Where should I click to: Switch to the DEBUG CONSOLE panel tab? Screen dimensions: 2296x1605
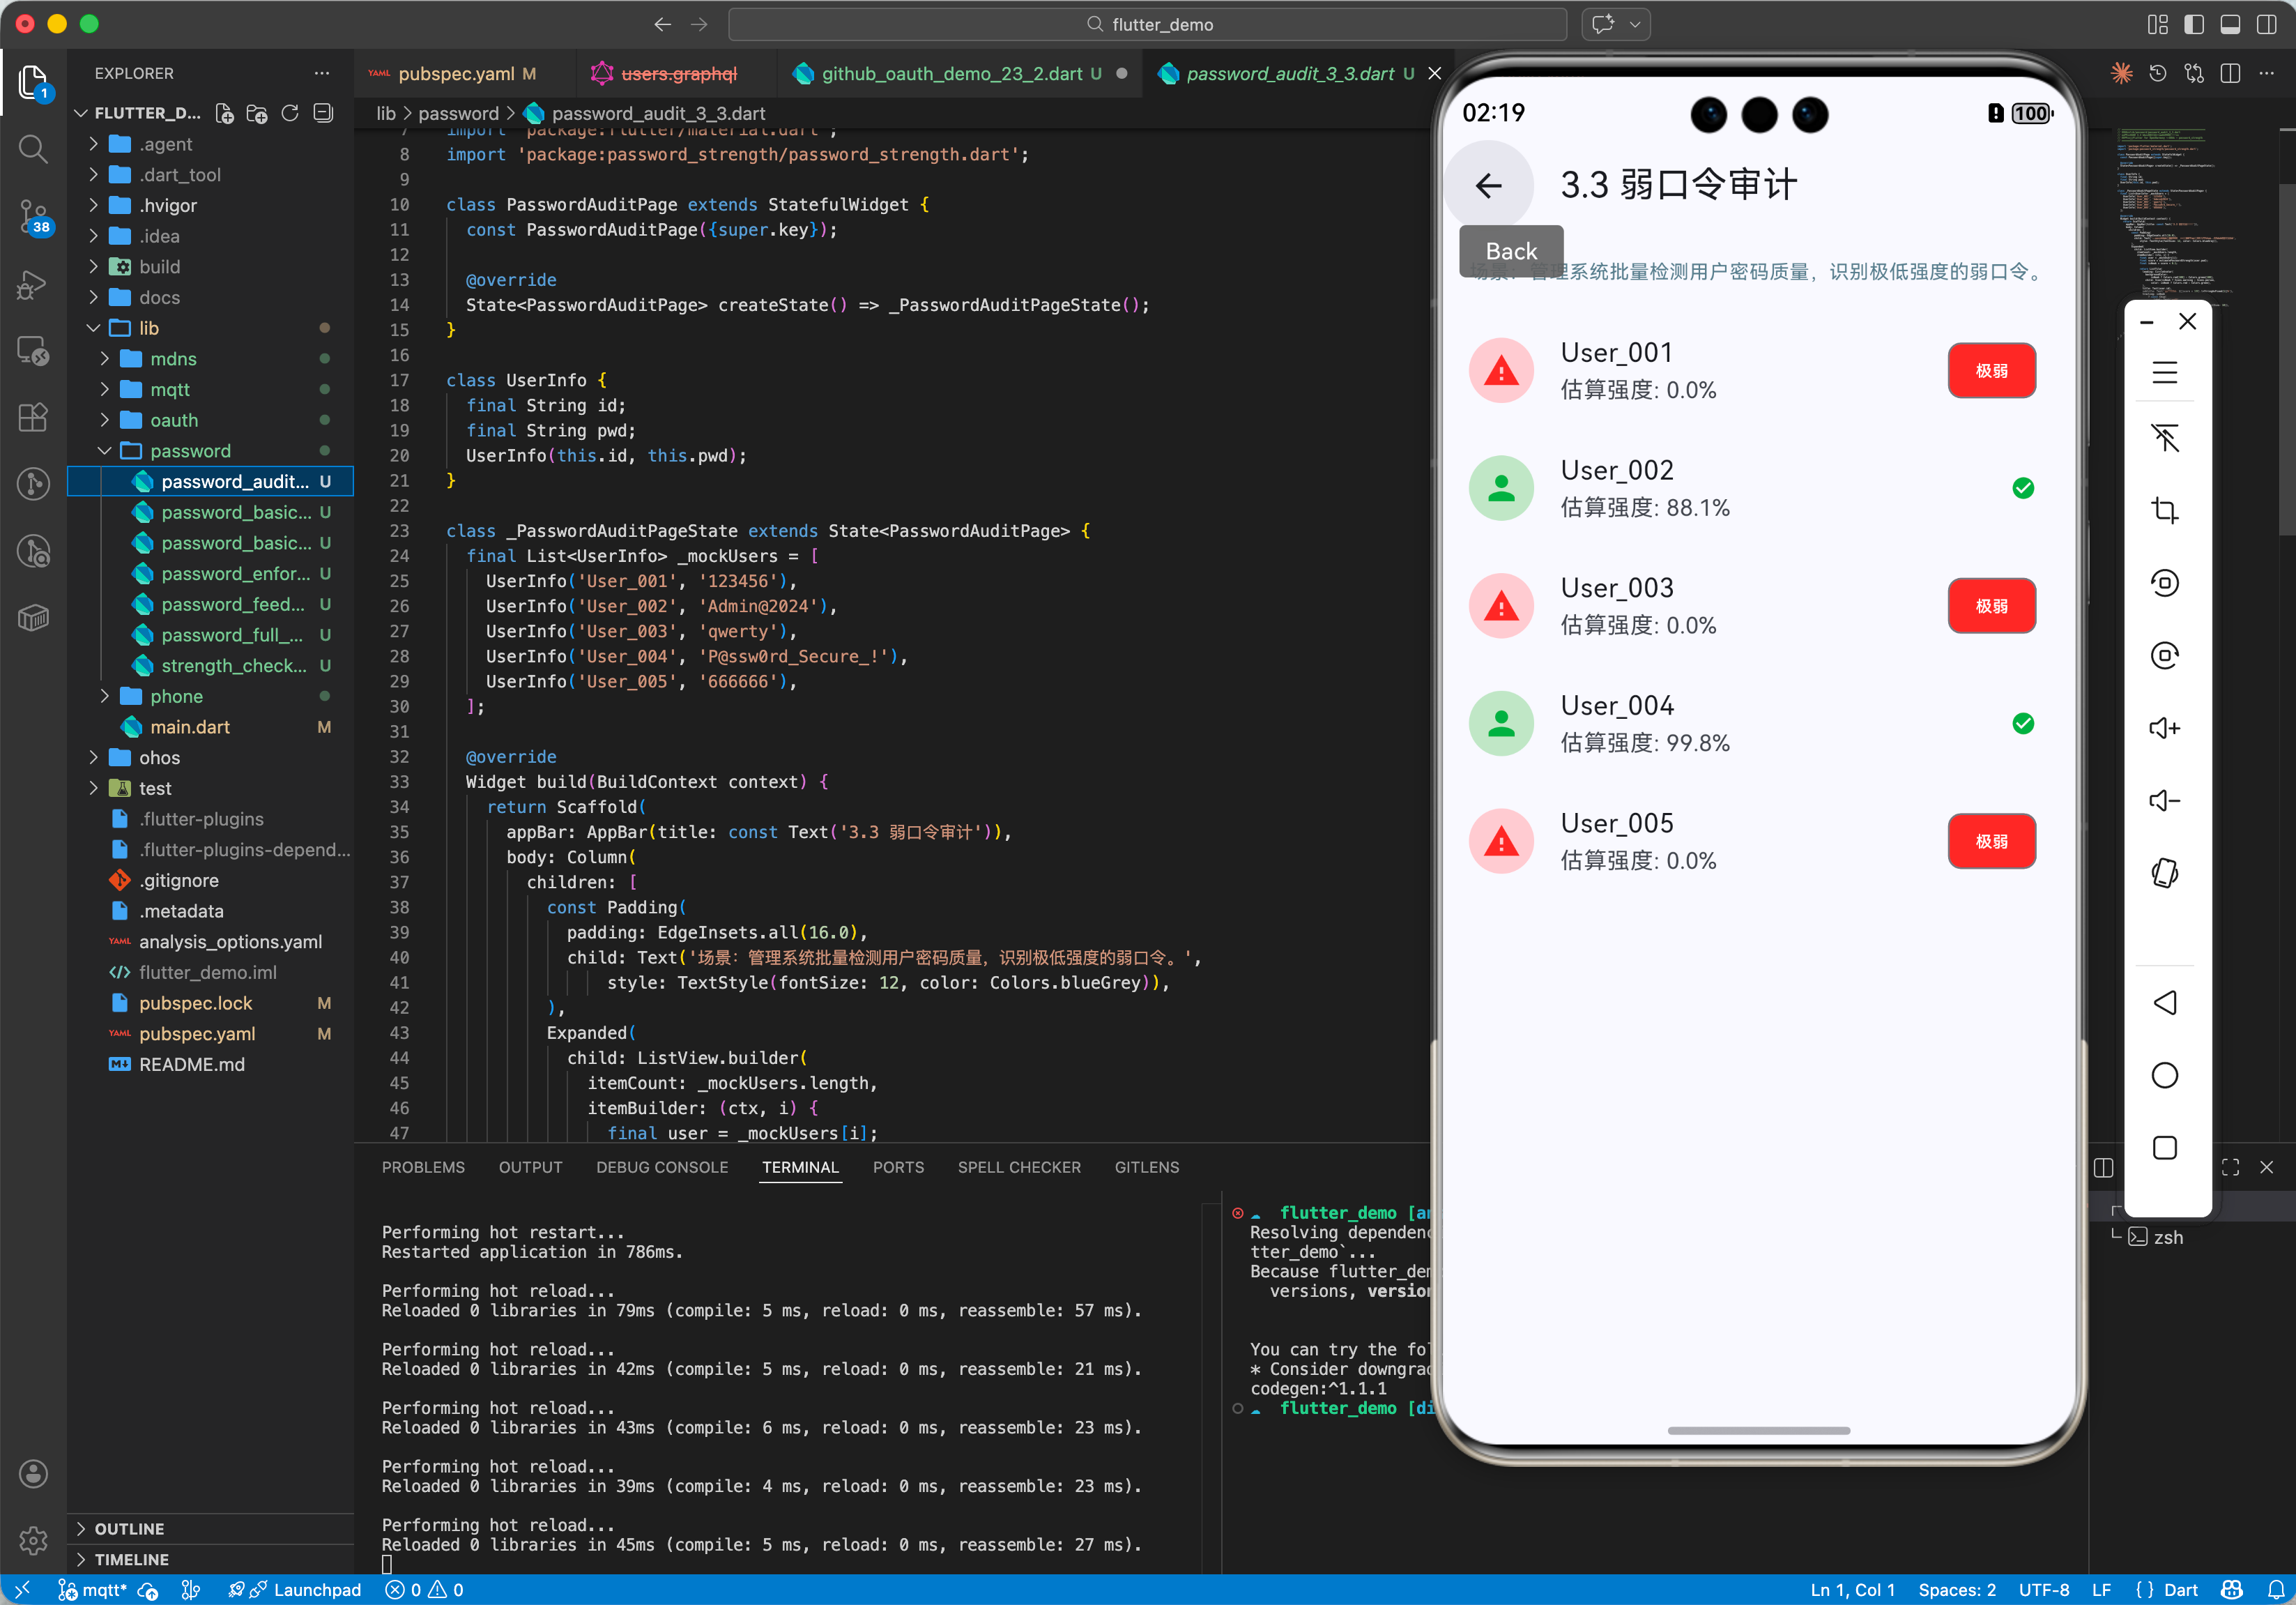coord(661,1167)
